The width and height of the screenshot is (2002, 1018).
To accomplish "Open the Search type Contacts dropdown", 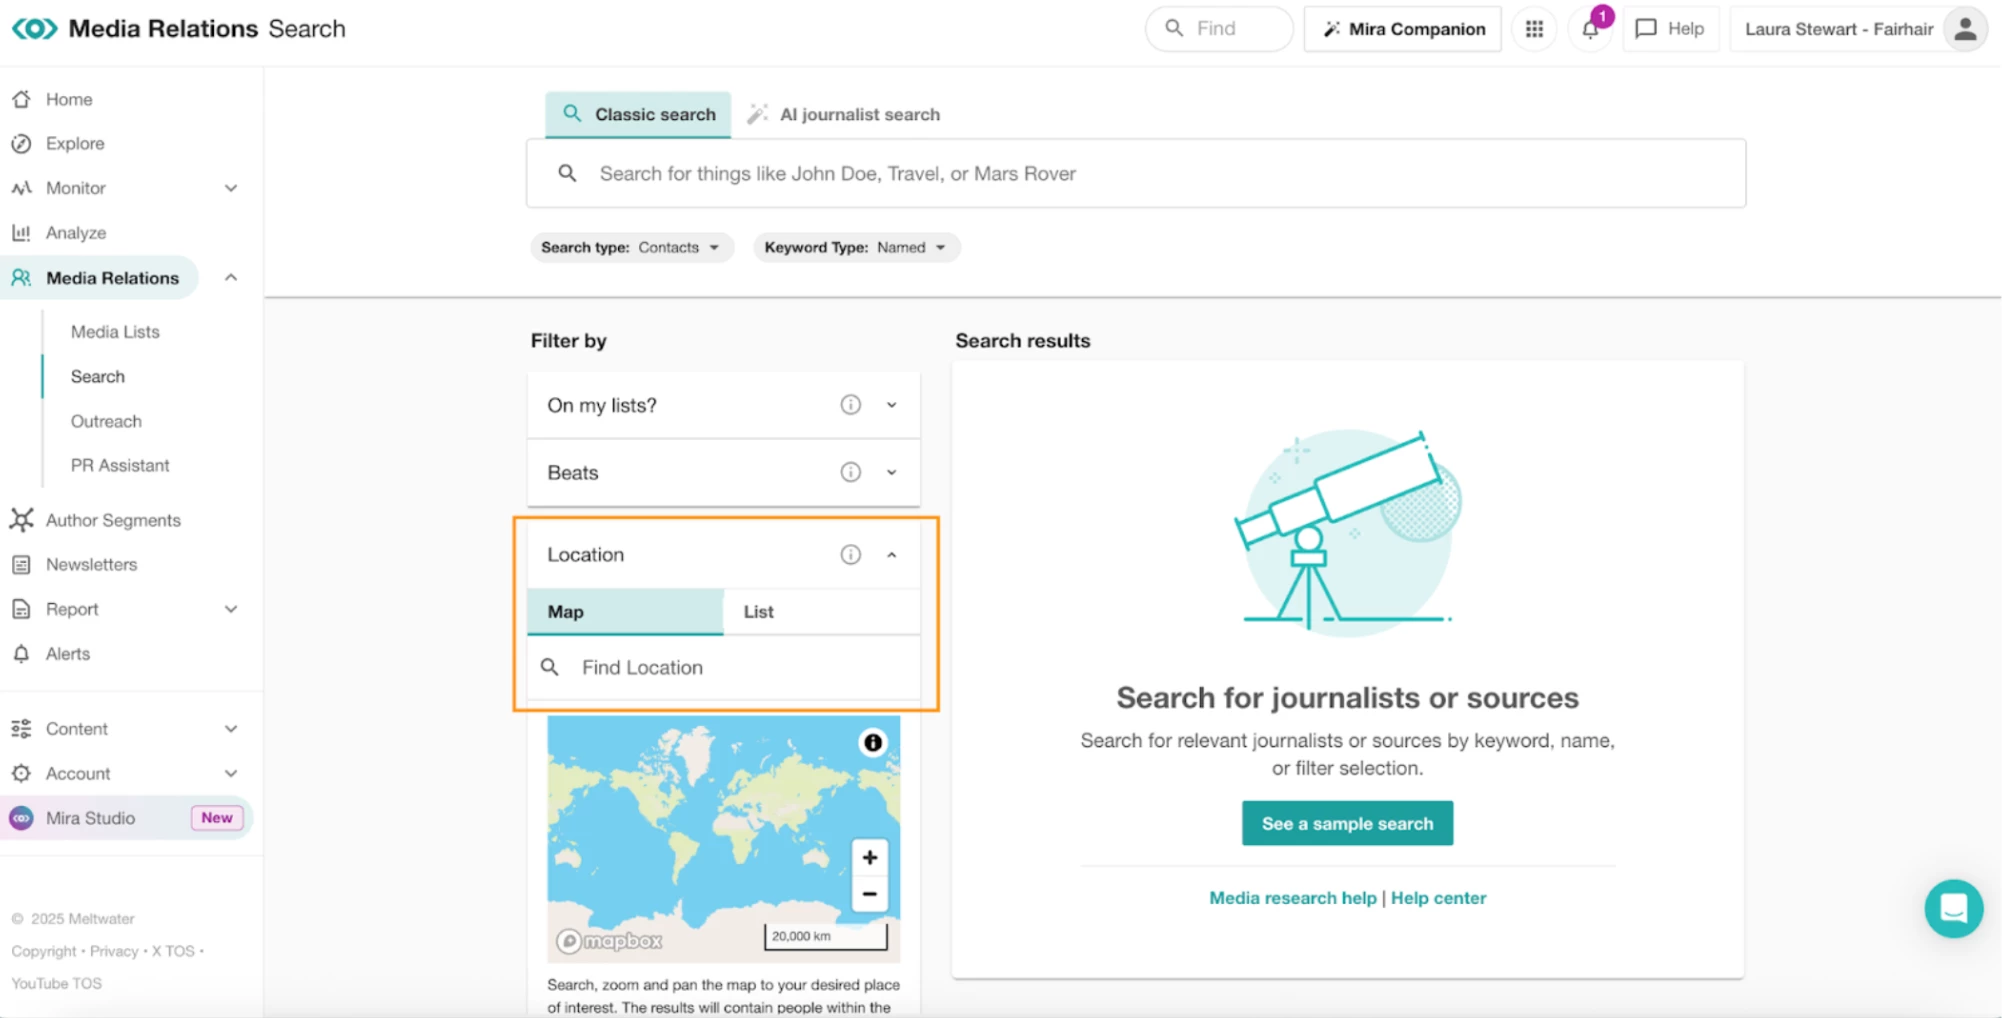I will click(x=632, y=248).
